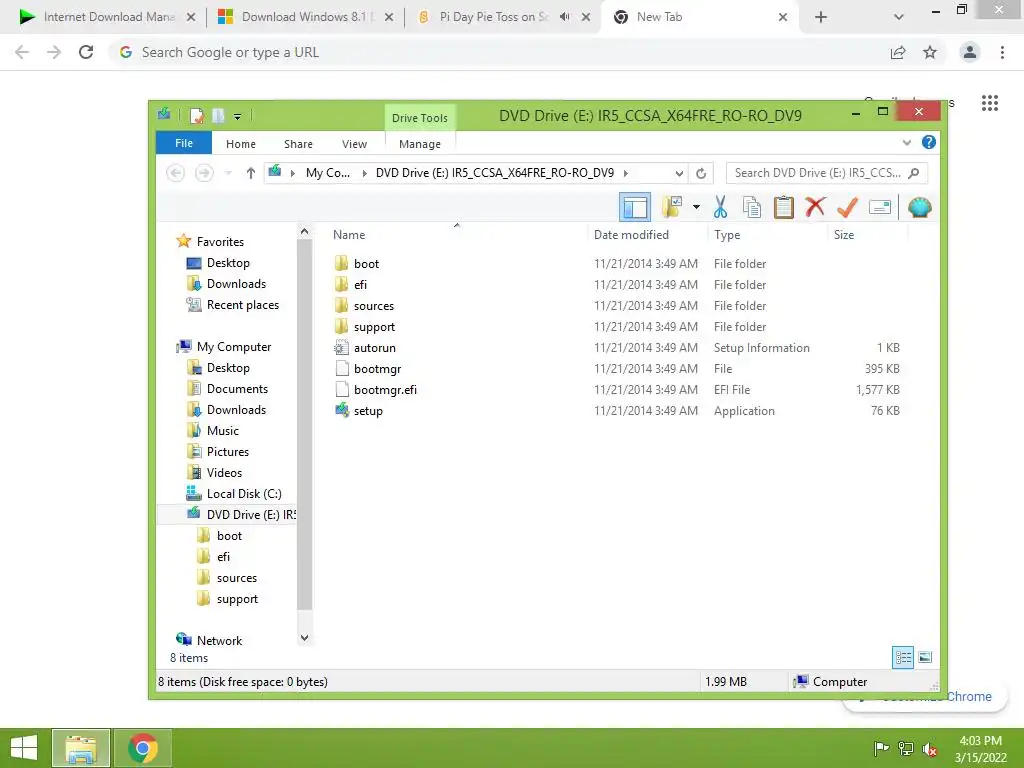Screen dimensions: 1024x768
Task: Switch to Large icons view button
Action: (x=925, y=658)
